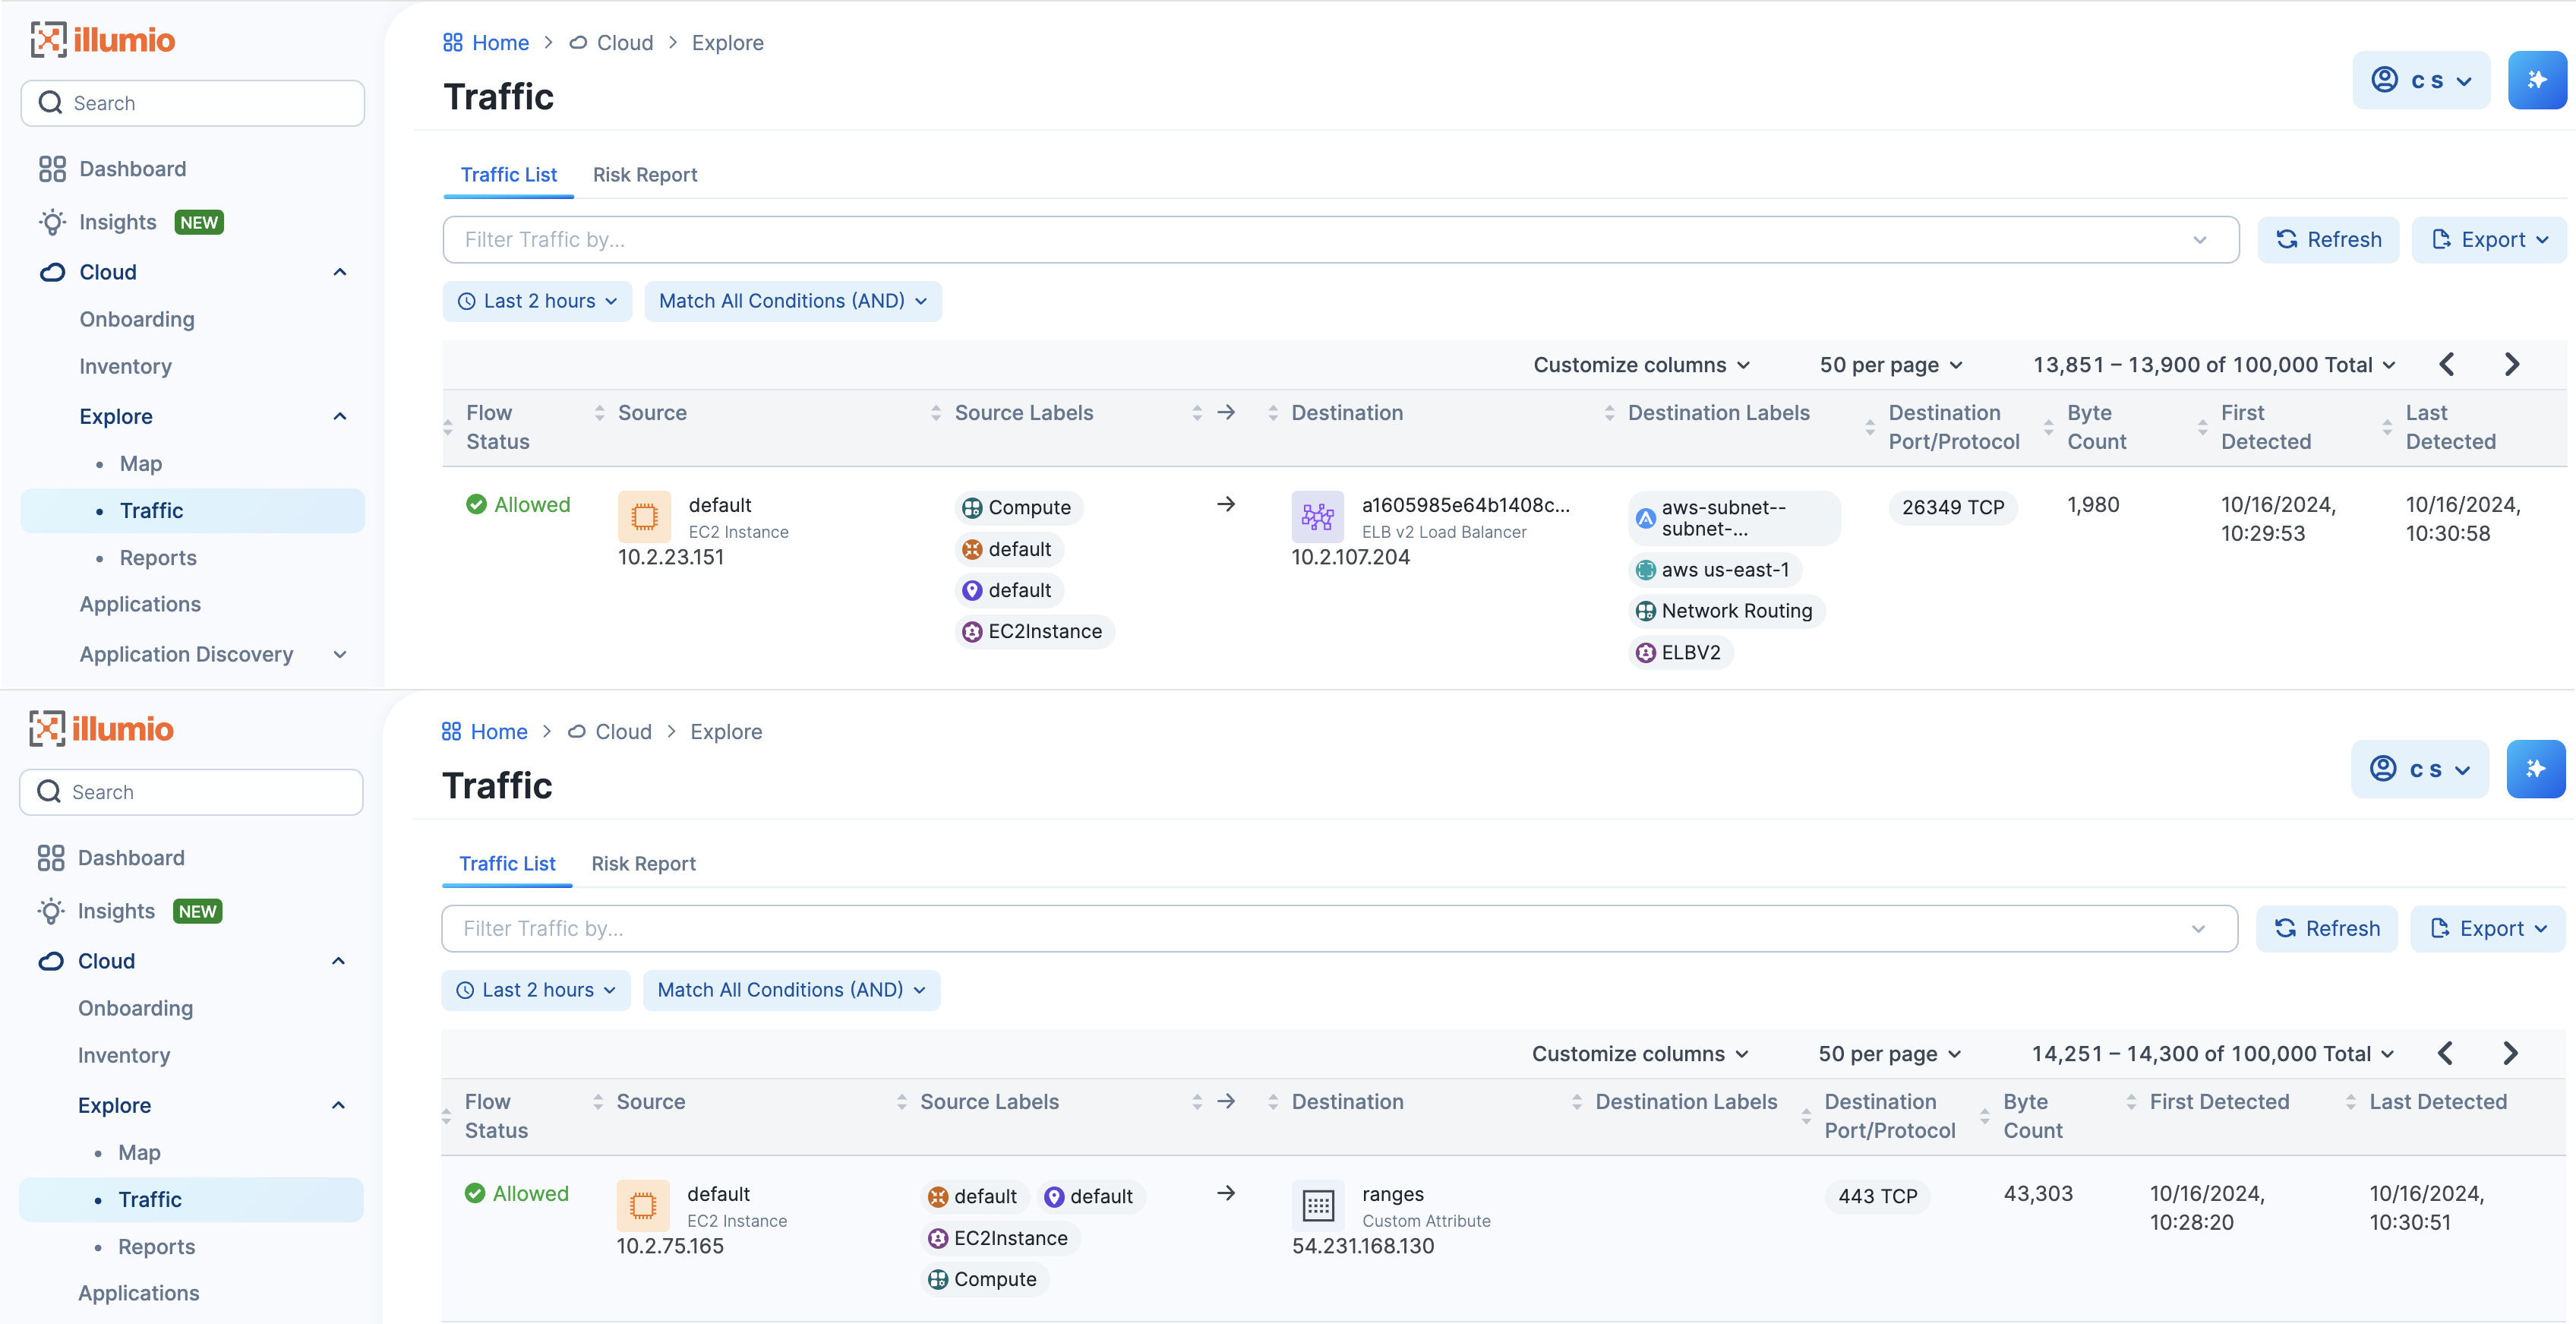This screenshot has width=2576, height=1324.
Task: Click the EC2Instance label in the 10.2.75.165 row
Action: click(x=1000, y=1238)
